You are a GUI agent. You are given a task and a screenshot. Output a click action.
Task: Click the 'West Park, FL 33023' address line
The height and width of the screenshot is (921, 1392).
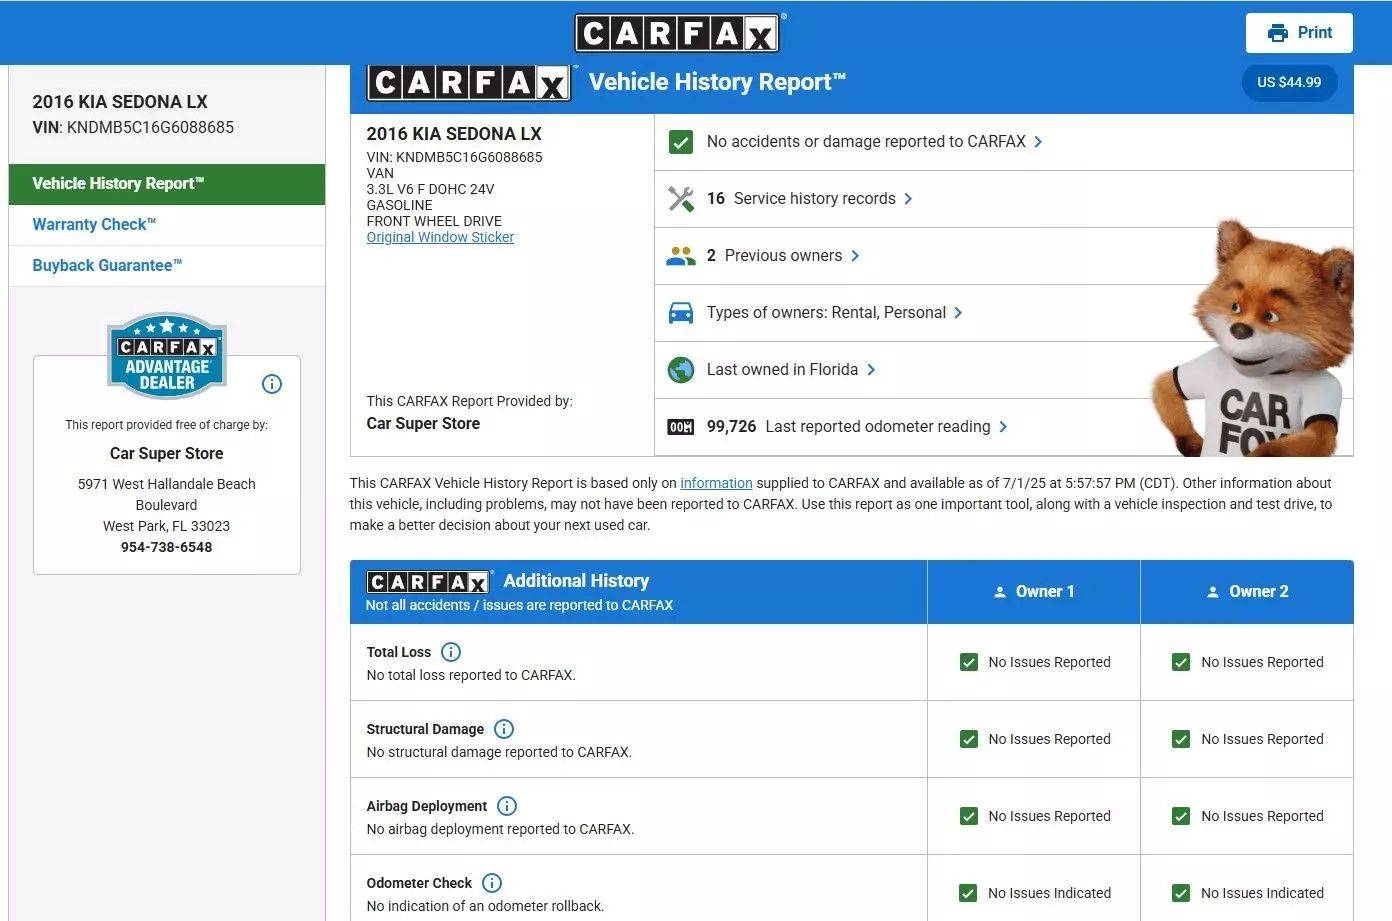(x=167, y=526)
